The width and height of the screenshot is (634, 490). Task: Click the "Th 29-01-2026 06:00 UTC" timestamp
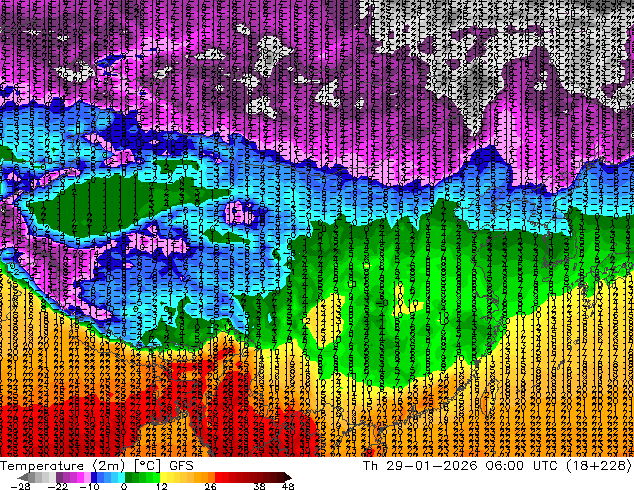tap(462, 466)
